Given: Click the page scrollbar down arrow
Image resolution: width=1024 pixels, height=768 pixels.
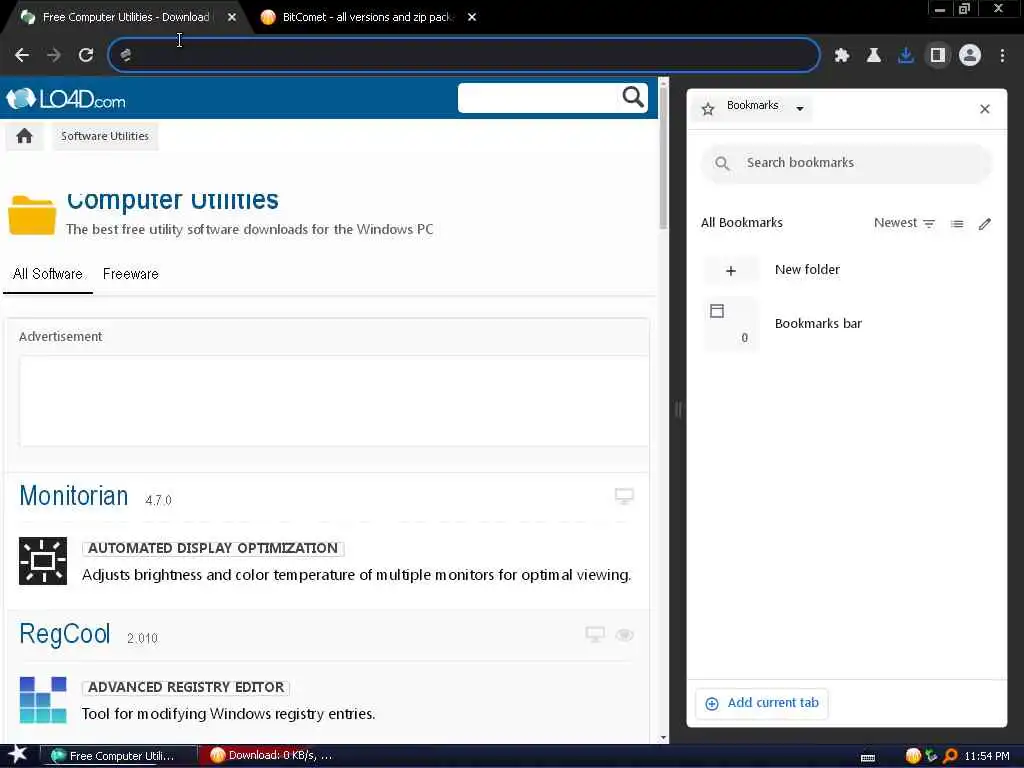Looking at the screenshot, I should click(664, 738).
